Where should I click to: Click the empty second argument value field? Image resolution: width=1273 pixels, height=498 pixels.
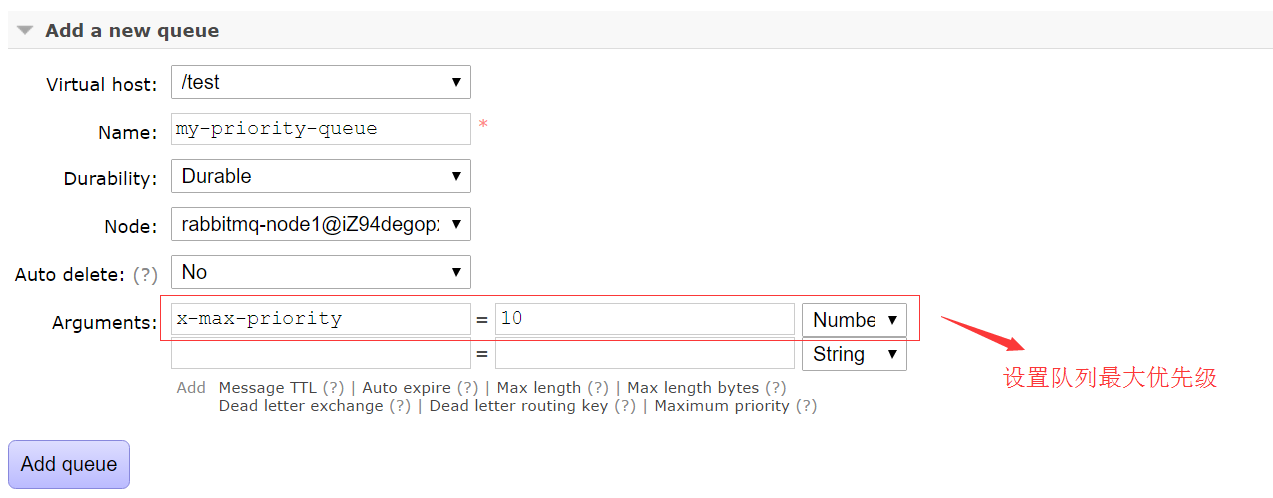click(x=644, y=354)
